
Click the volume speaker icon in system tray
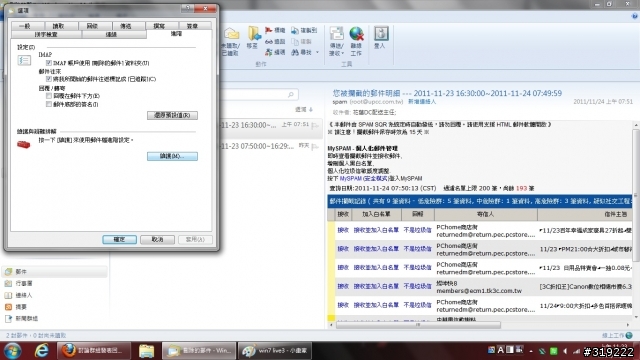(565, 351)
